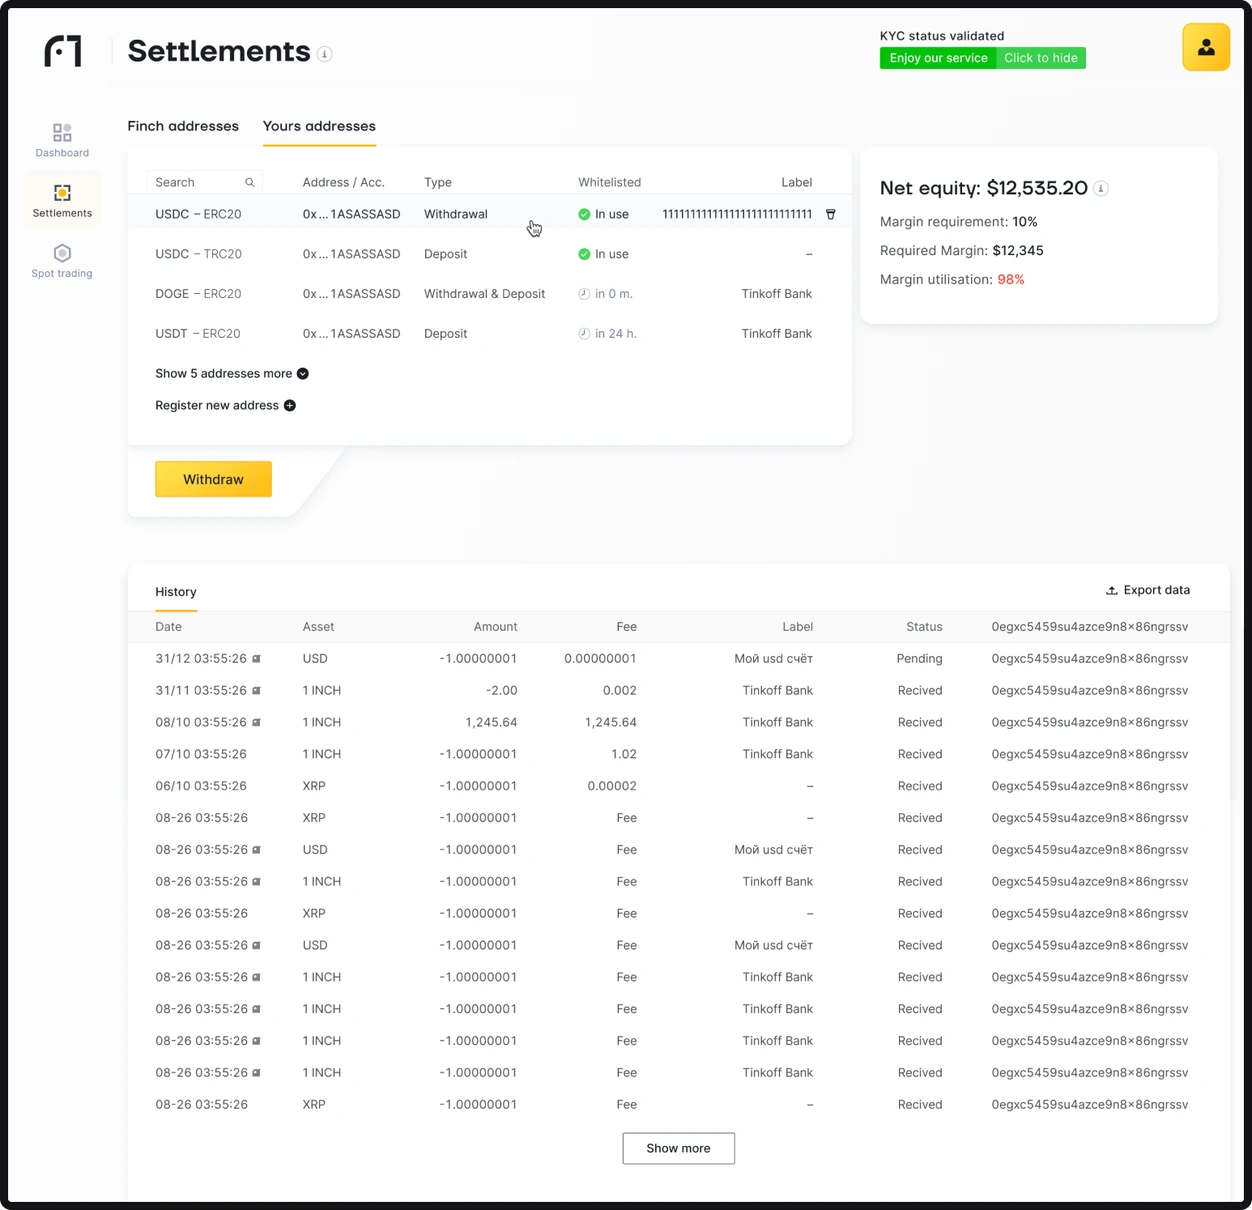Image resolution: width=1252 pixels, height=1210 pixels.
Task: Expand Show 5 addresses more
Action: [232, 373]
